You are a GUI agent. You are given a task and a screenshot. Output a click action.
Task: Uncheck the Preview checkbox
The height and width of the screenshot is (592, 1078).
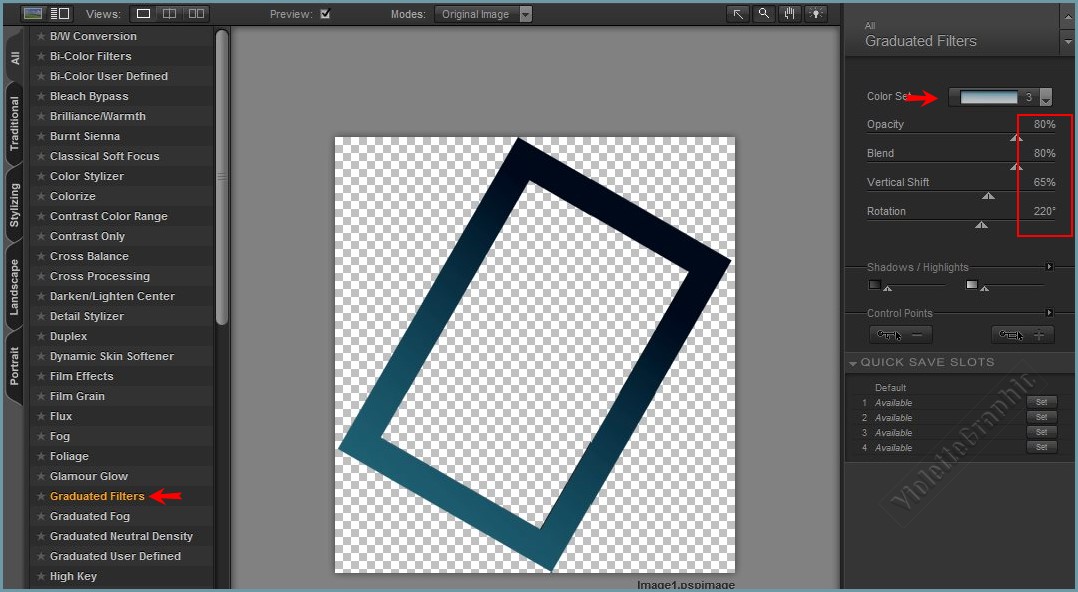pos(325,14)
